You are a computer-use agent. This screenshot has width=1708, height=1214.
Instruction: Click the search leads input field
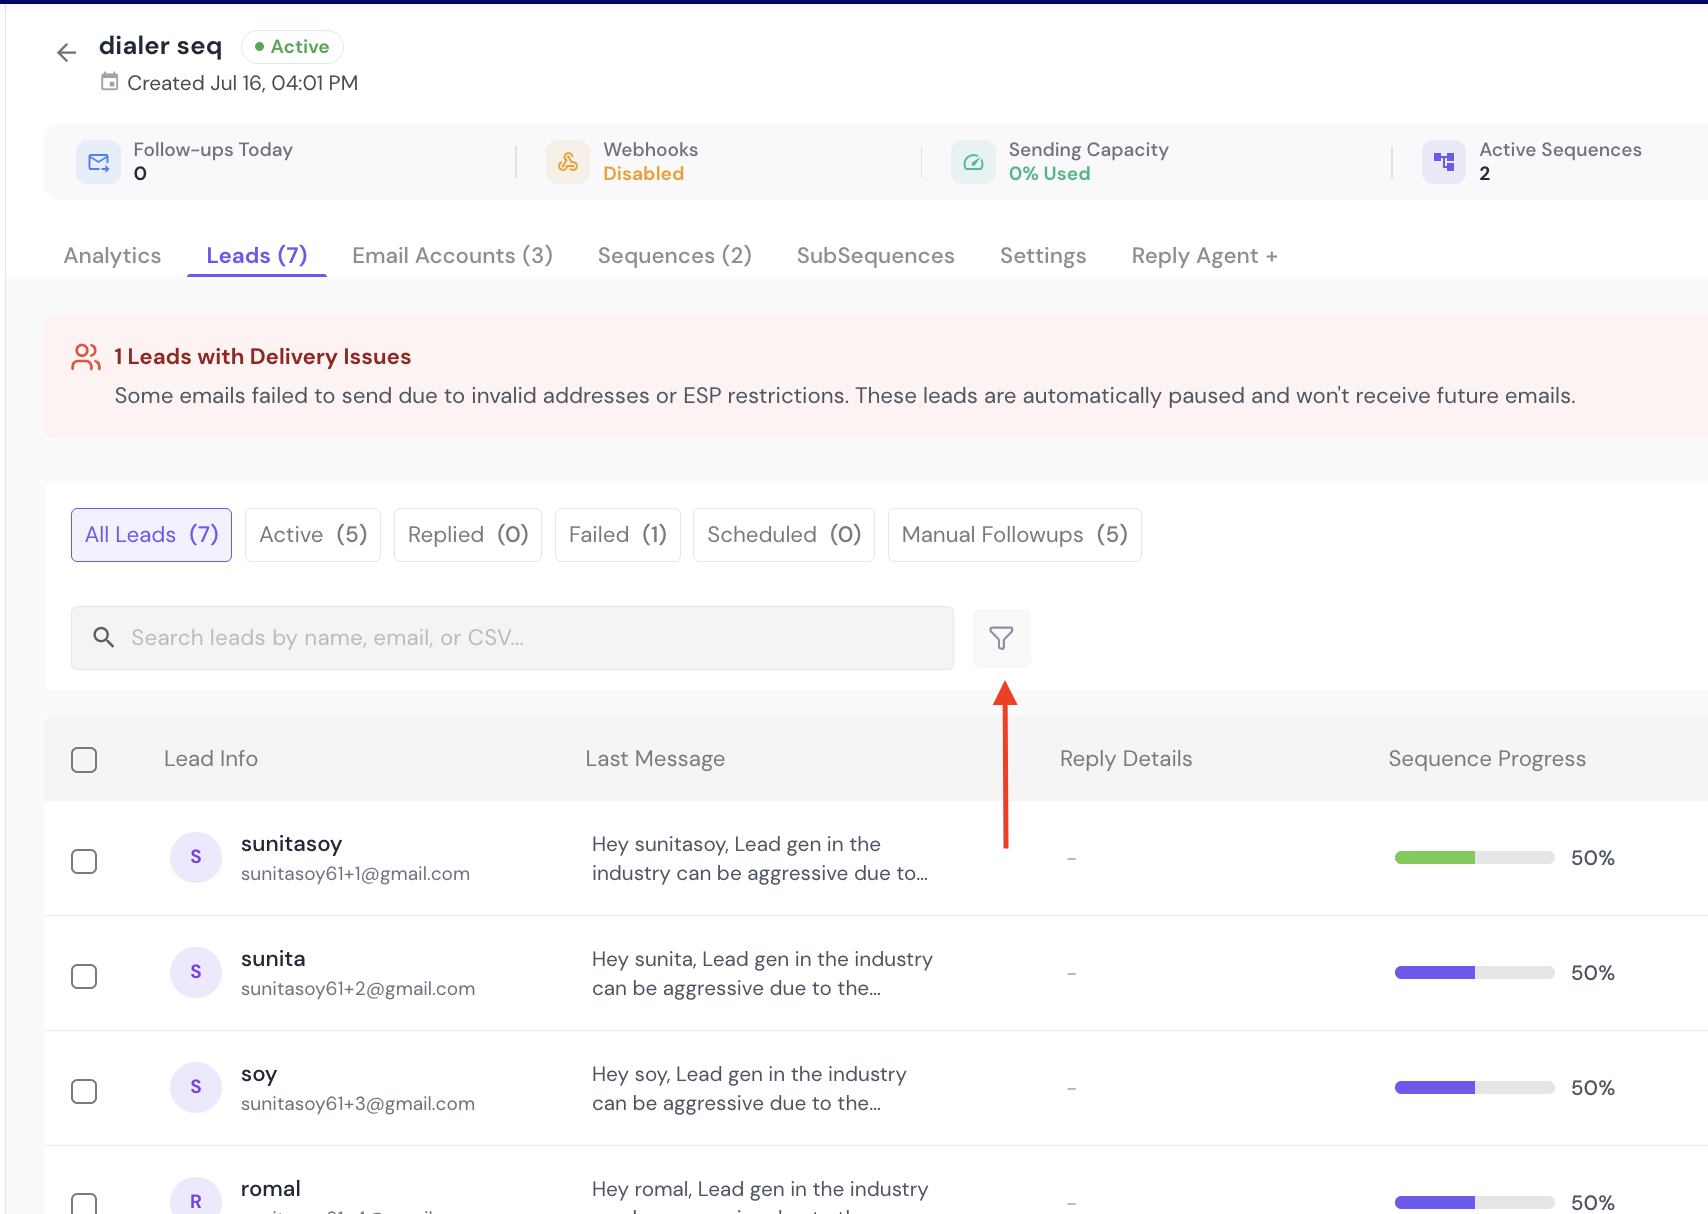[x=512, y=638]
